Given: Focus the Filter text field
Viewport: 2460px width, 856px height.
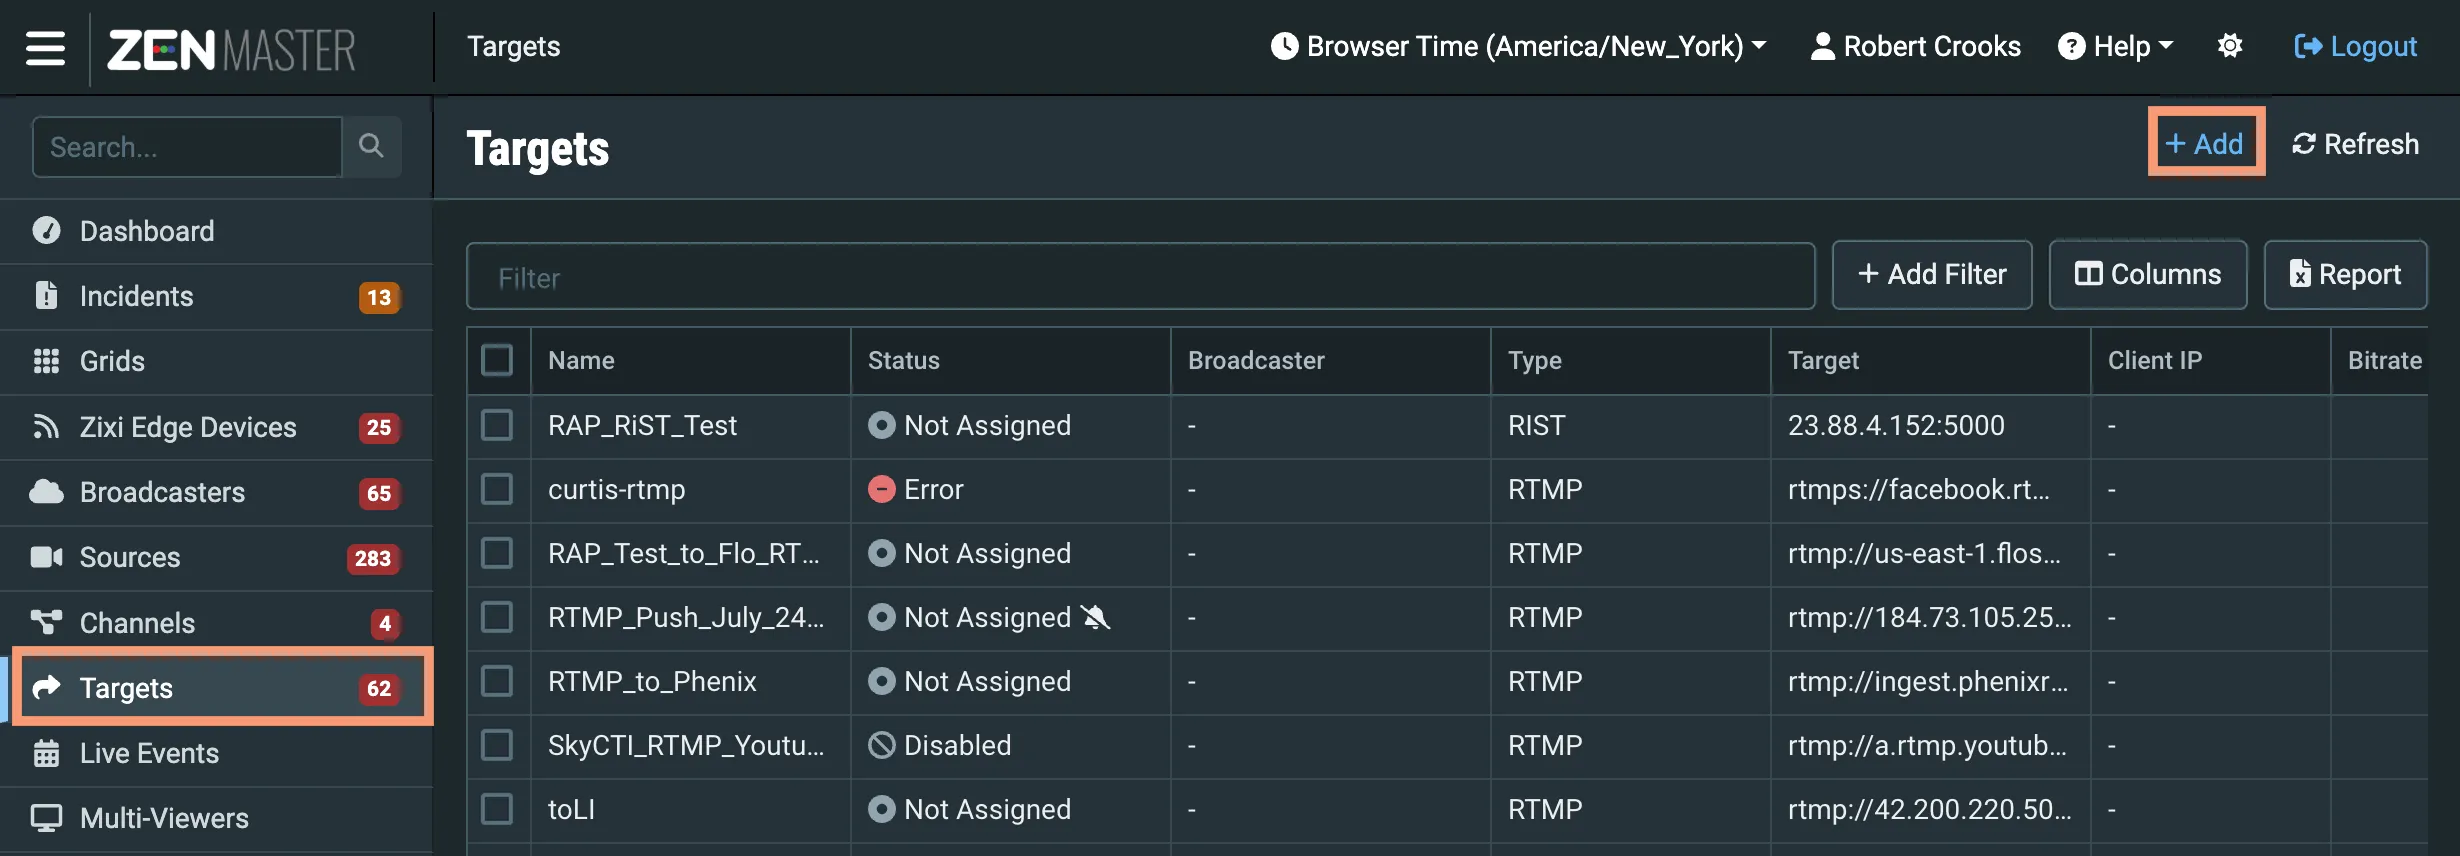Looking at the screenshot, I should (x=1141, y=276).
